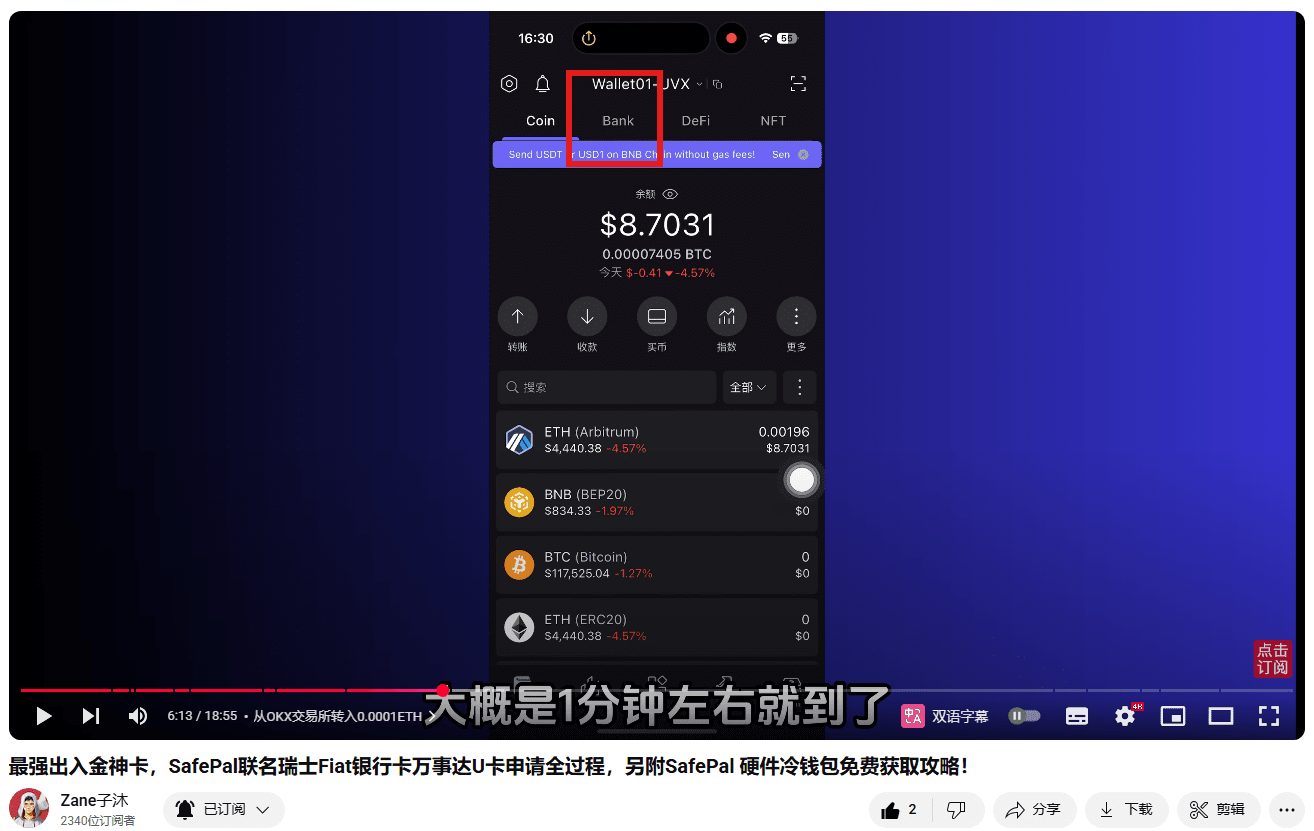
Task: Open 已订阅 subscription dropdown
Action: pyautogui.click(x=224, y=810)
